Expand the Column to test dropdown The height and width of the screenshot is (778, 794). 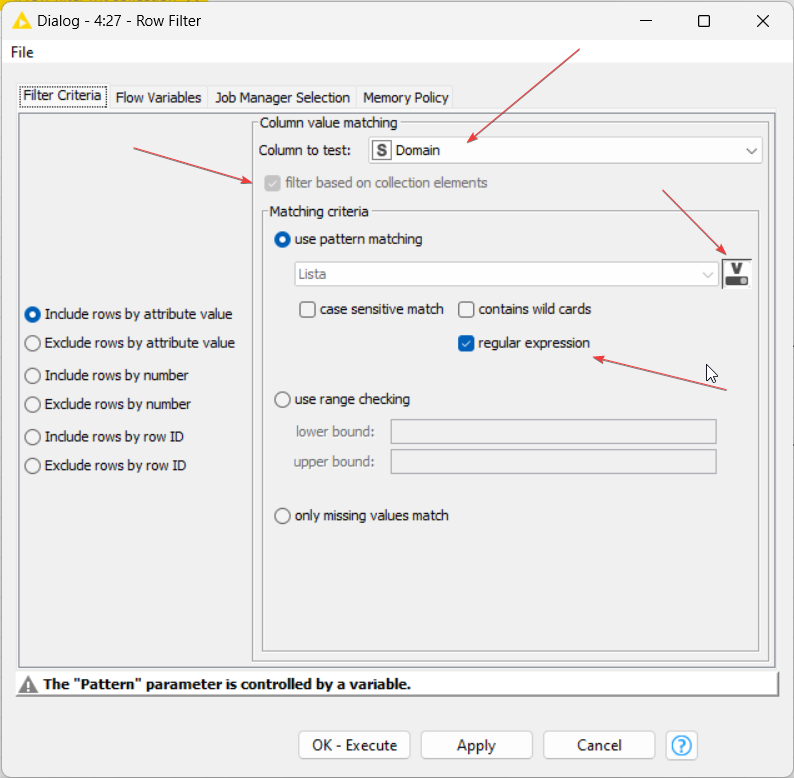click(x=751, y=151)
